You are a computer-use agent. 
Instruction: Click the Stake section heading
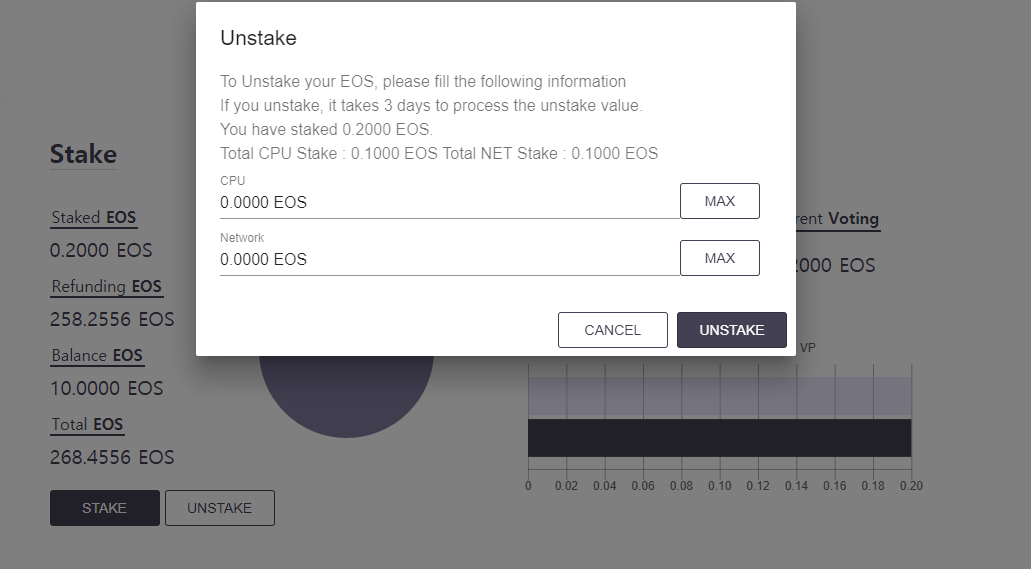(x=83, y=154)
